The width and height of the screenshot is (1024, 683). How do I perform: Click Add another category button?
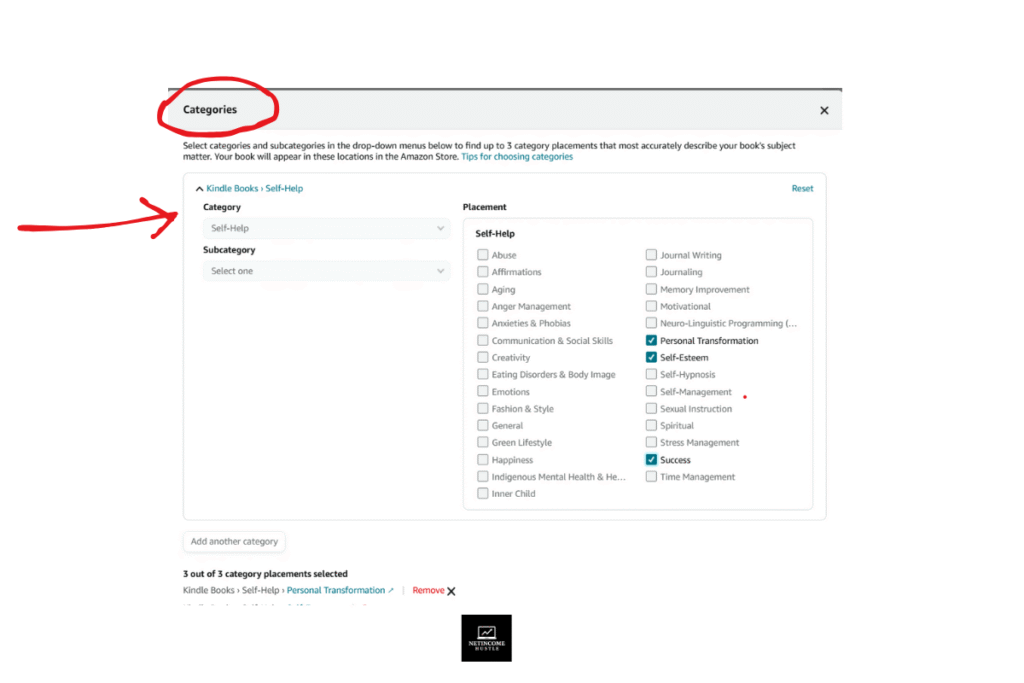pyautogui.click(x=234, y=541)
